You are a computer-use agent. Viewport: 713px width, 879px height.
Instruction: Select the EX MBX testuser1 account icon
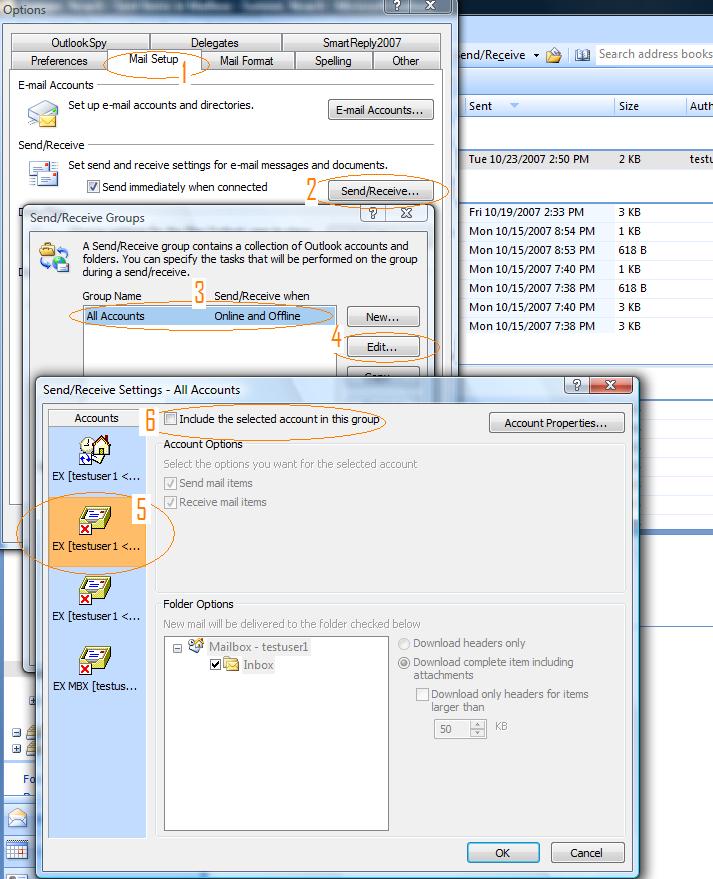pyautogui.click(x=95, y=660)
